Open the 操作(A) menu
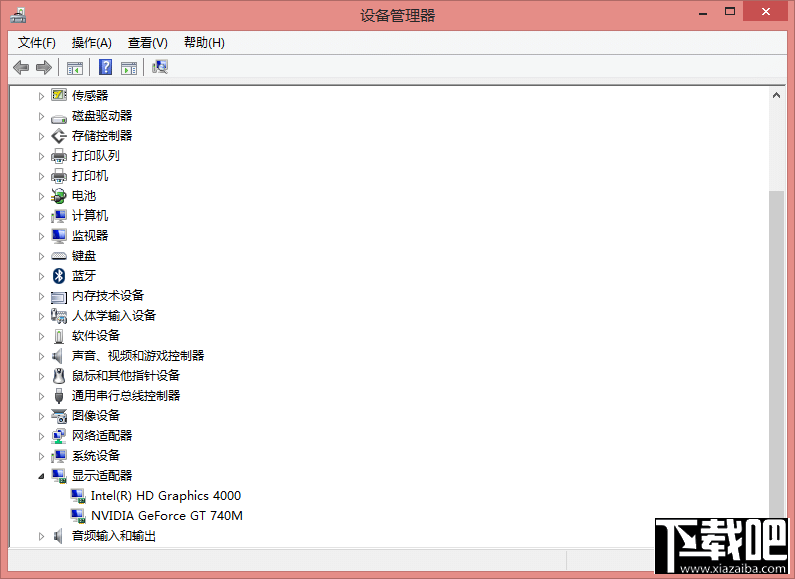Screen dimensions: 795x579 click(x=91, y=43)
